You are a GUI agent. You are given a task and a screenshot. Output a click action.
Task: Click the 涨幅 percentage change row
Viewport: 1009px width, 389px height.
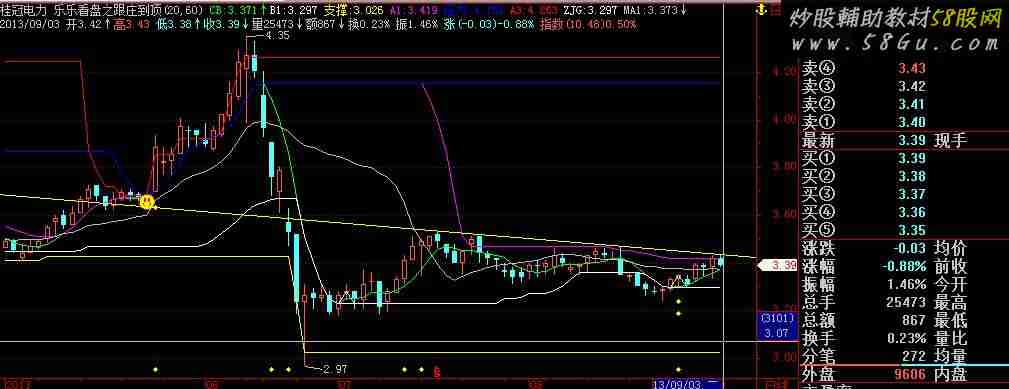904,266
